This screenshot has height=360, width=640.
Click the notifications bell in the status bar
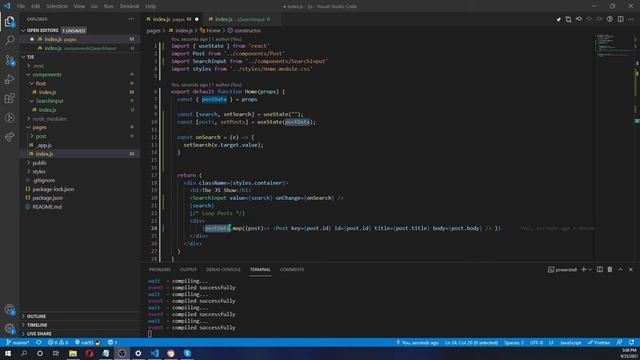coord(631,342)
